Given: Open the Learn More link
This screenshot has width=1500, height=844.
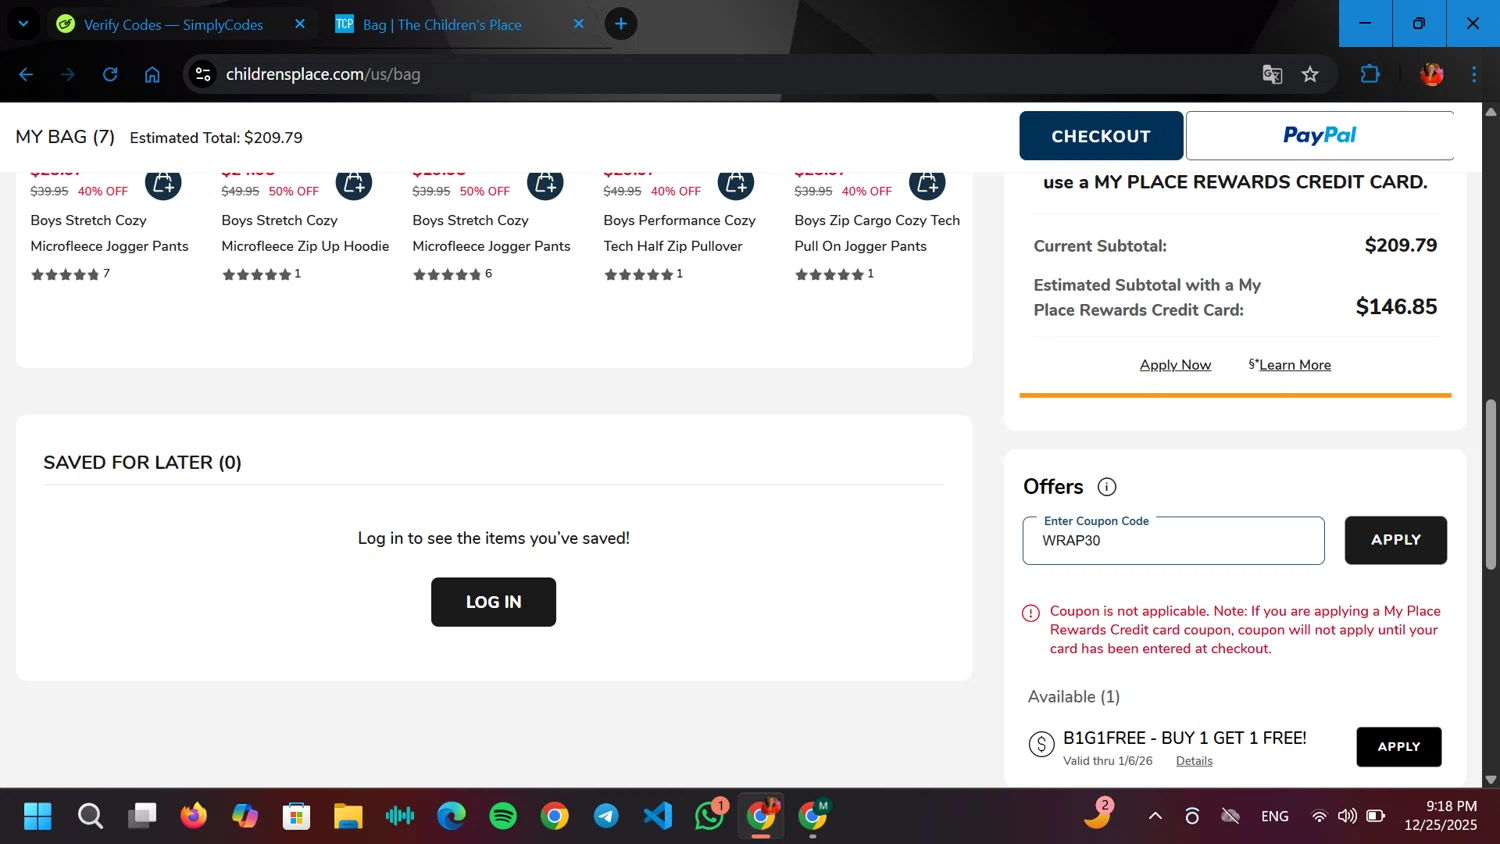Looking at the screenshot, I should click(x=1295, y=365).
